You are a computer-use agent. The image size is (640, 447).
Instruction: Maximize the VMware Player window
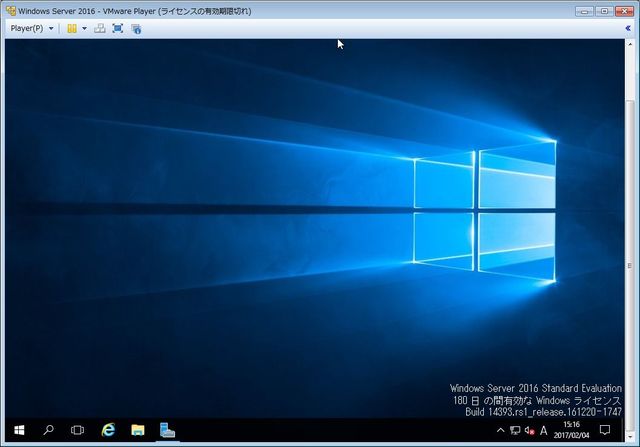point(604,11)
